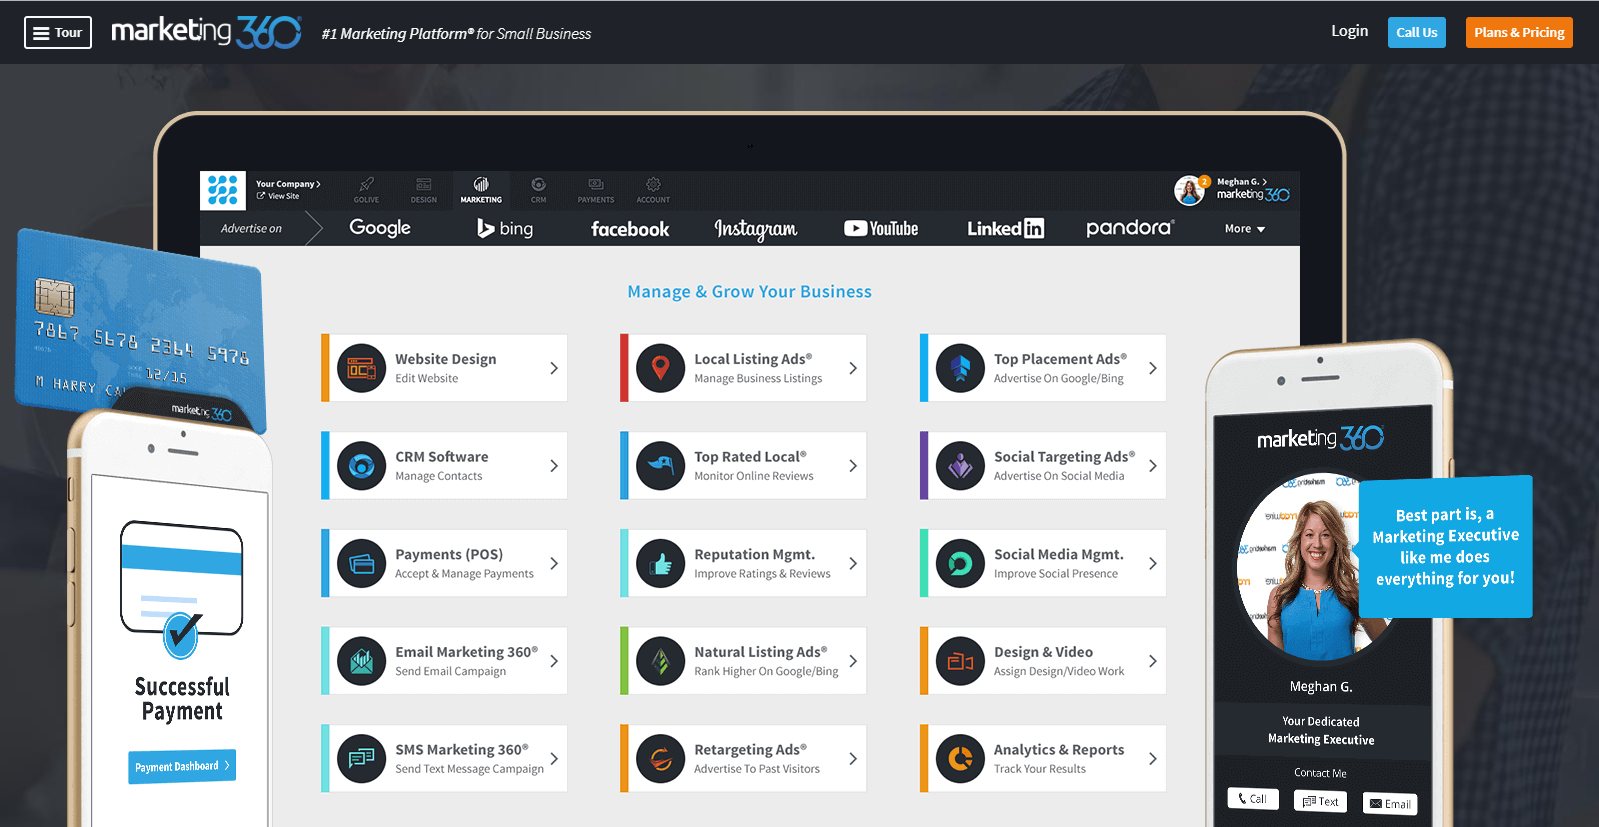Click the arrow on Reputation Mgmt. card
The image size is (1599, 827).
coord(853,564)
